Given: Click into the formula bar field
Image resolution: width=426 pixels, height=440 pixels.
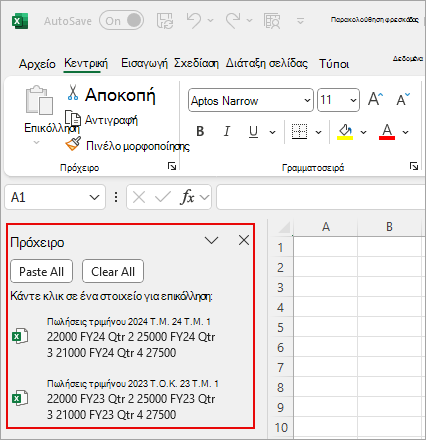Looking at the screenshot, I should tap(321, 197).
